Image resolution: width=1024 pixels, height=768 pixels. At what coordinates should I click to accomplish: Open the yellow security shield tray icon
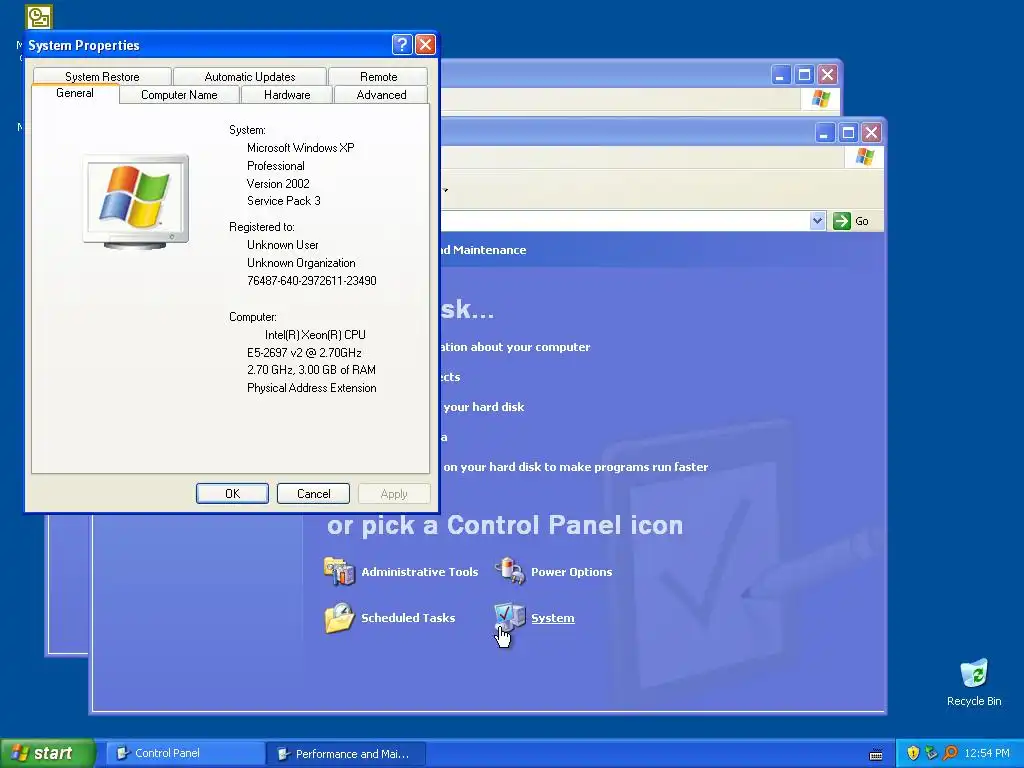click(913, 753)
